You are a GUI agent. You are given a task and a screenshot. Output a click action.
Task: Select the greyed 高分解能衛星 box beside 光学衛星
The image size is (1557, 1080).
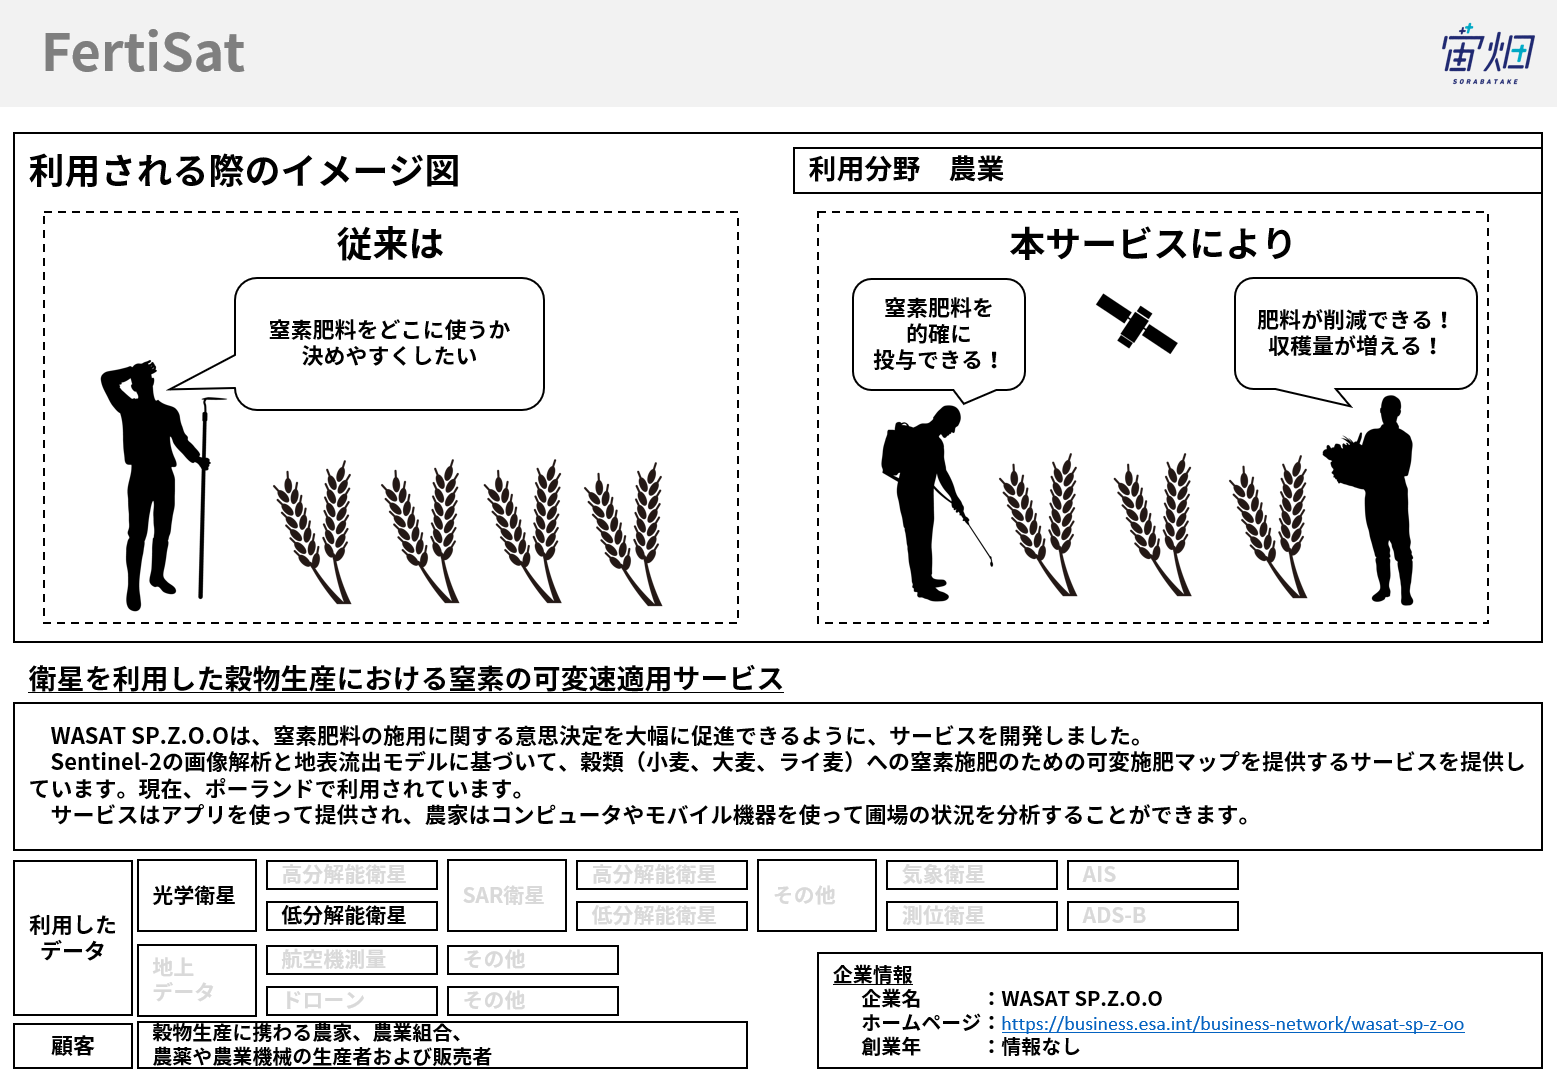(352, 875)
